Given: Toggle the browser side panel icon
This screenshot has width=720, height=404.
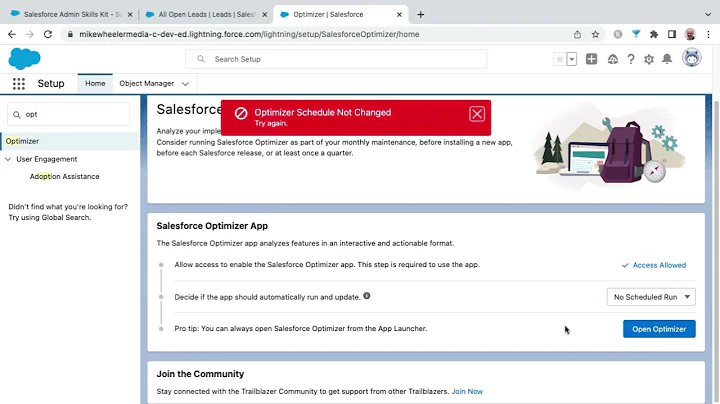Looking at the screenshot, I should 672,34.
